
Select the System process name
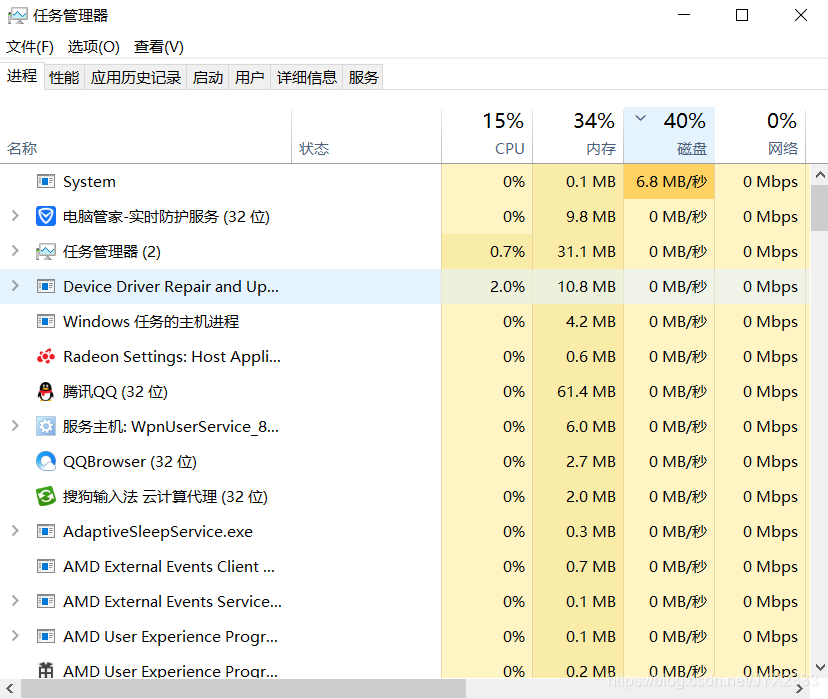pos(89,182)
